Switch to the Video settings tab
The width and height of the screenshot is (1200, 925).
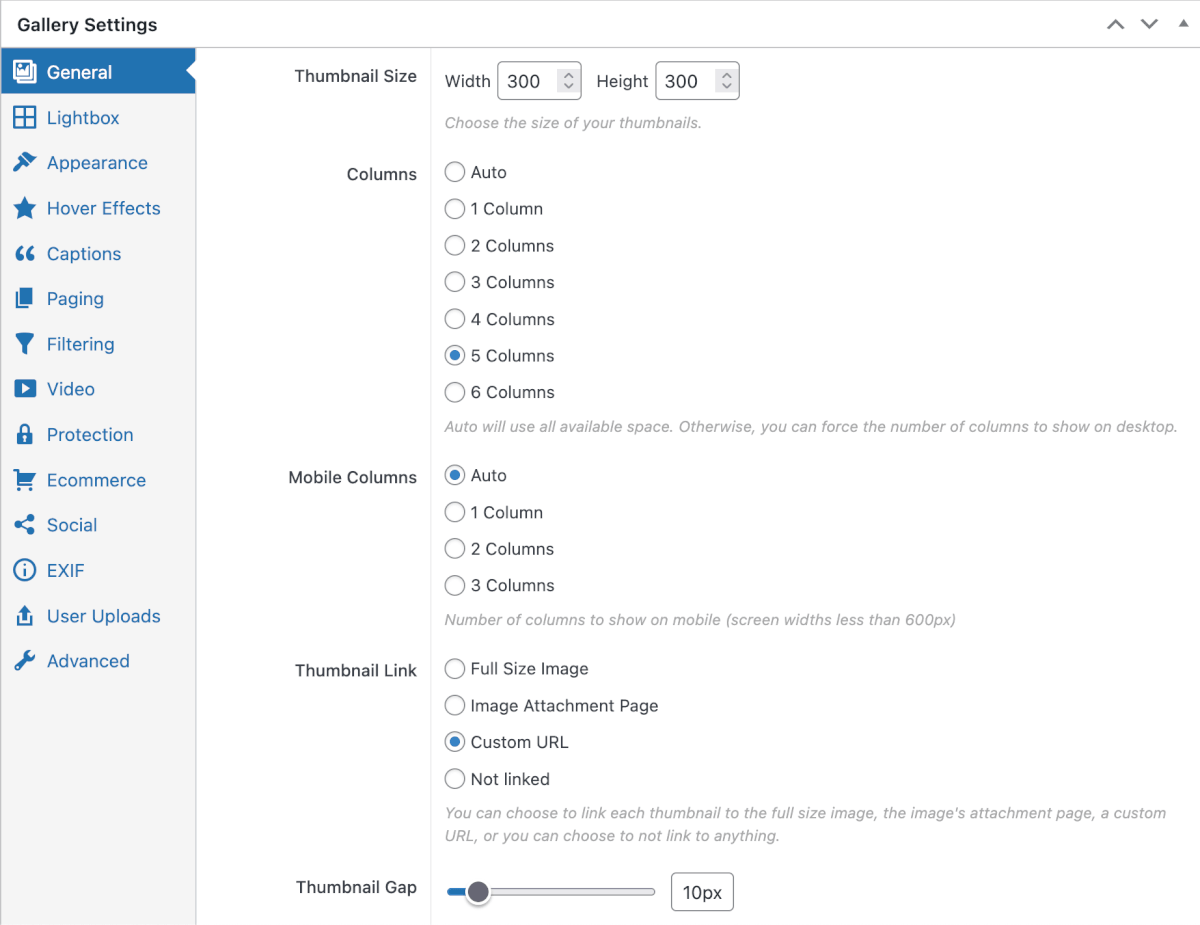coord(71,389)
